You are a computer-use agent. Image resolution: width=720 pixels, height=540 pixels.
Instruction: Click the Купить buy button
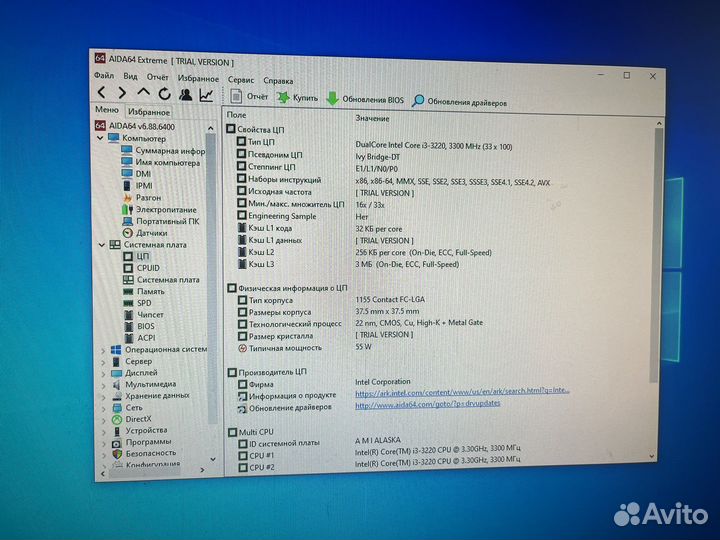point(298,98)
